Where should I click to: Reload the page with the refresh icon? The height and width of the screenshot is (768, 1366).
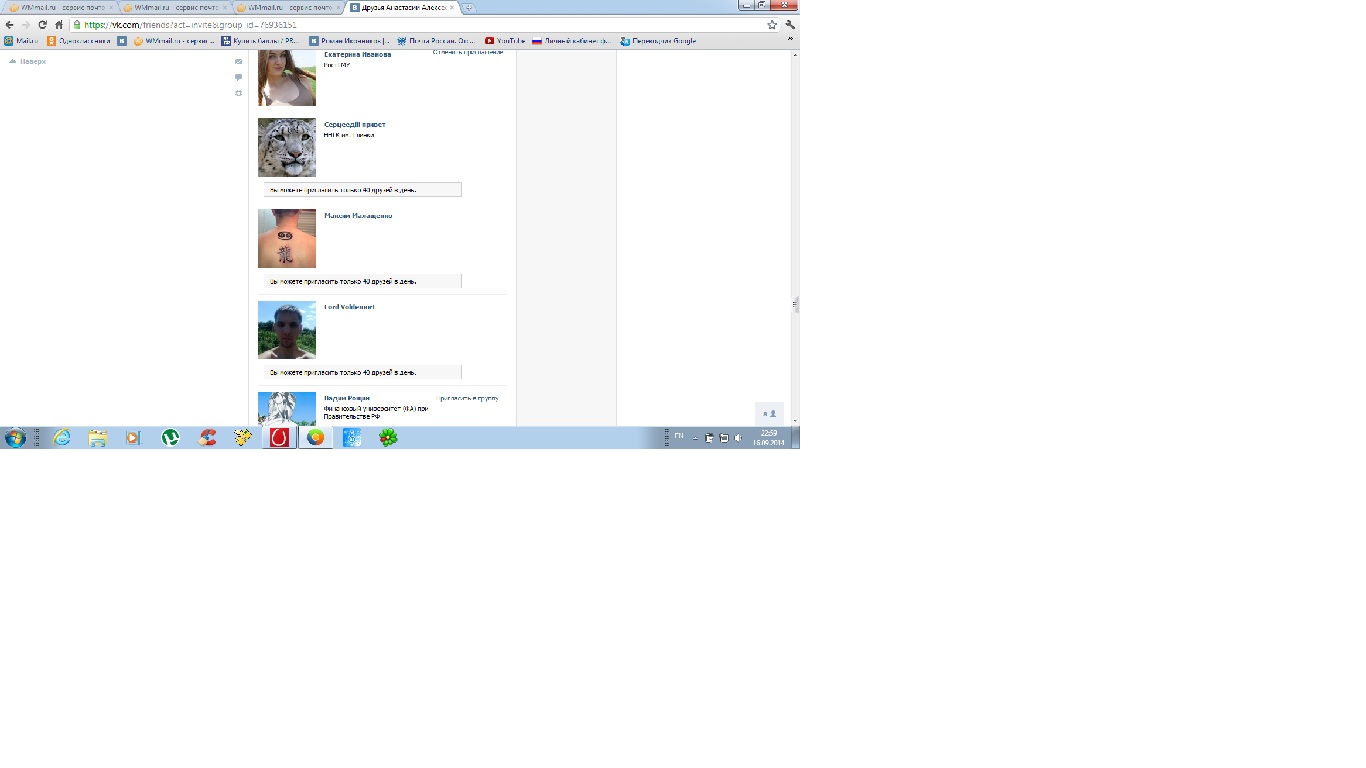42,25
